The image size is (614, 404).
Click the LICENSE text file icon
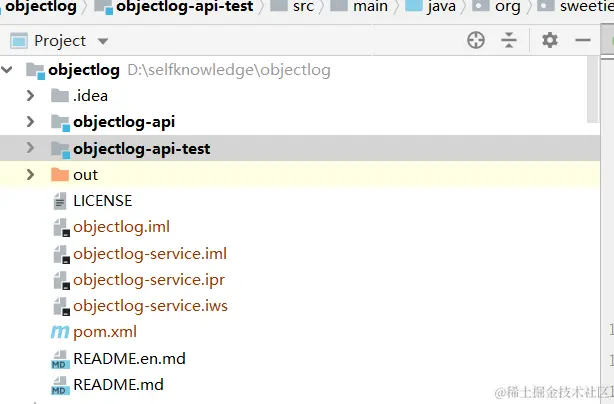[60, 201]
